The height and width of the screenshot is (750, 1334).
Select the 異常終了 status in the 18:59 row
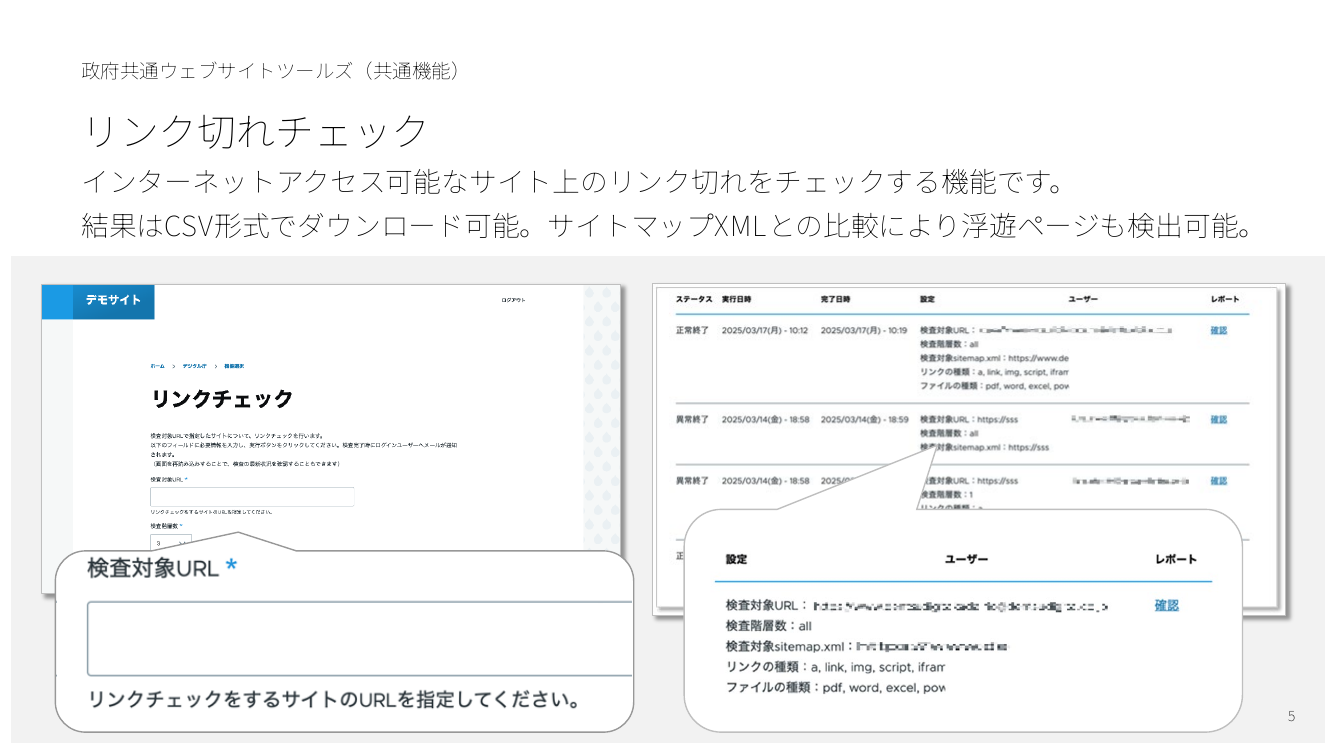(692, 420)
